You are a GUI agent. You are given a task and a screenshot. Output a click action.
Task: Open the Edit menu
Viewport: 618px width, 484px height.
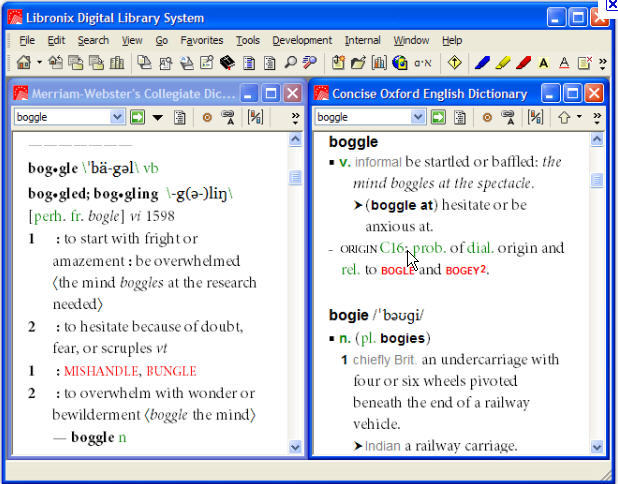[x=56, y=40]
